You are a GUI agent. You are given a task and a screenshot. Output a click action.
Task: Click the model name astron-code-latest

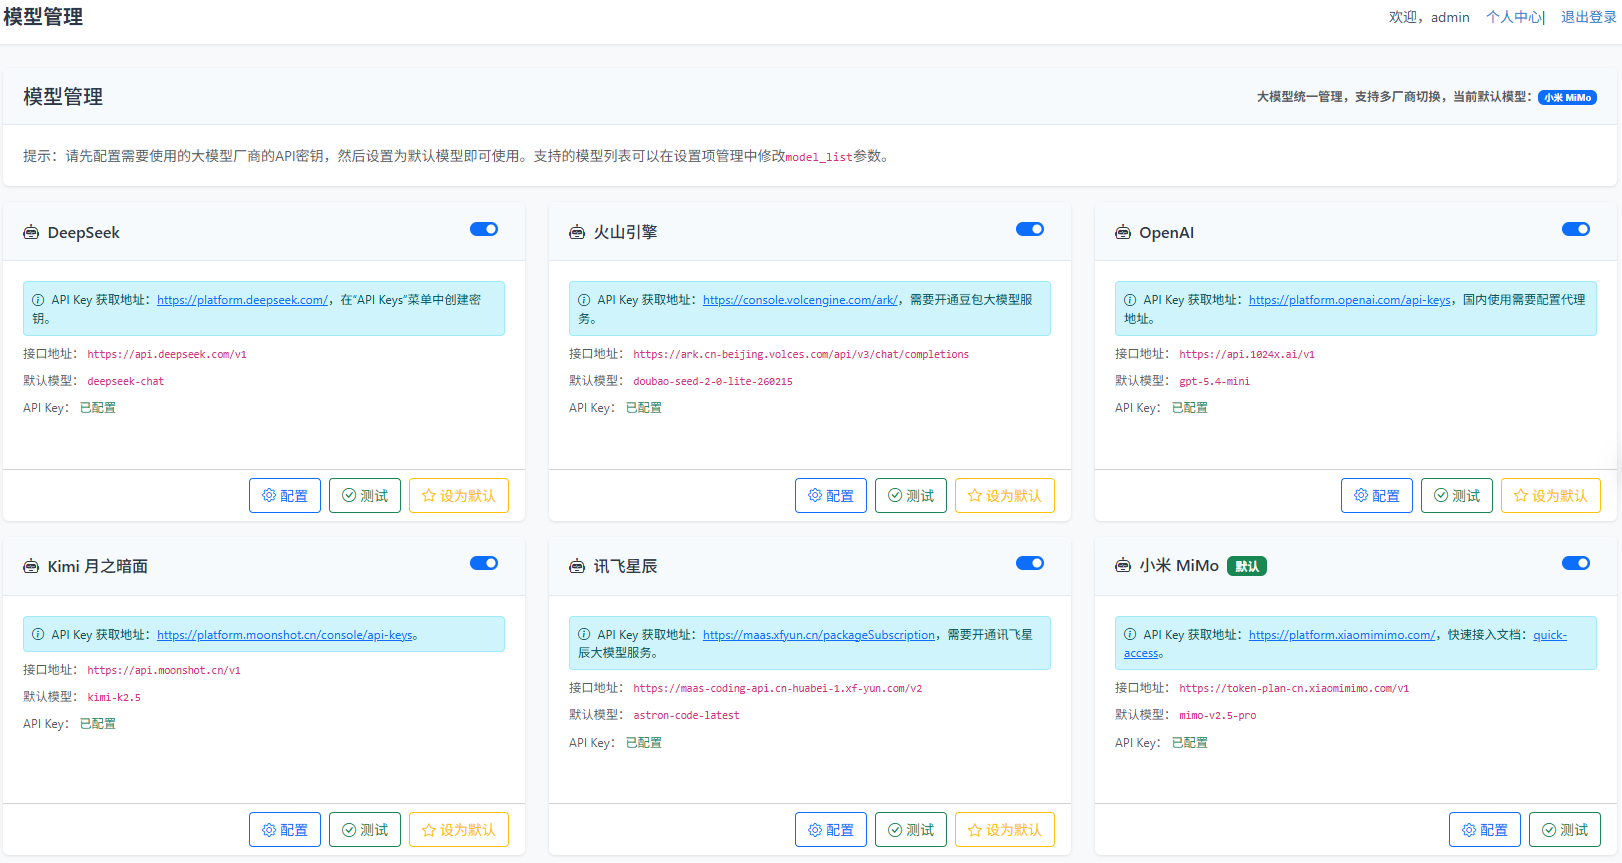(687, 715)
